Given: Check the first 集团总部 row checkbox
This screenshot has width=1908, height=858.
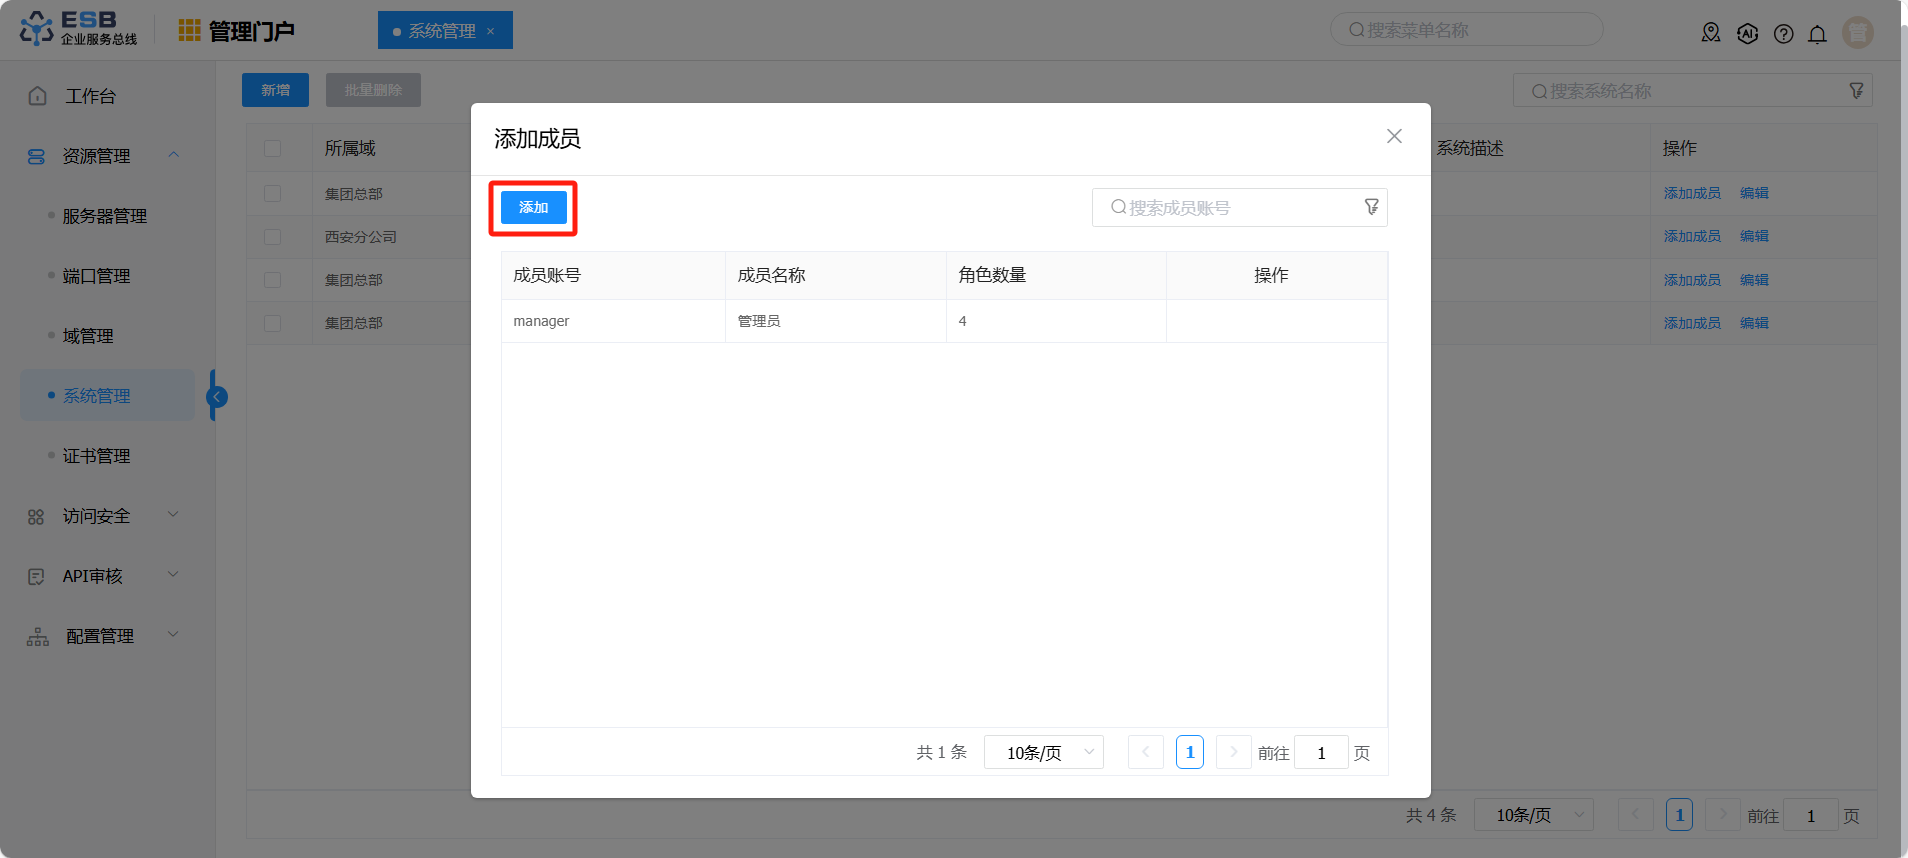Looking at the screenshot, I should [x=273, y=194].
